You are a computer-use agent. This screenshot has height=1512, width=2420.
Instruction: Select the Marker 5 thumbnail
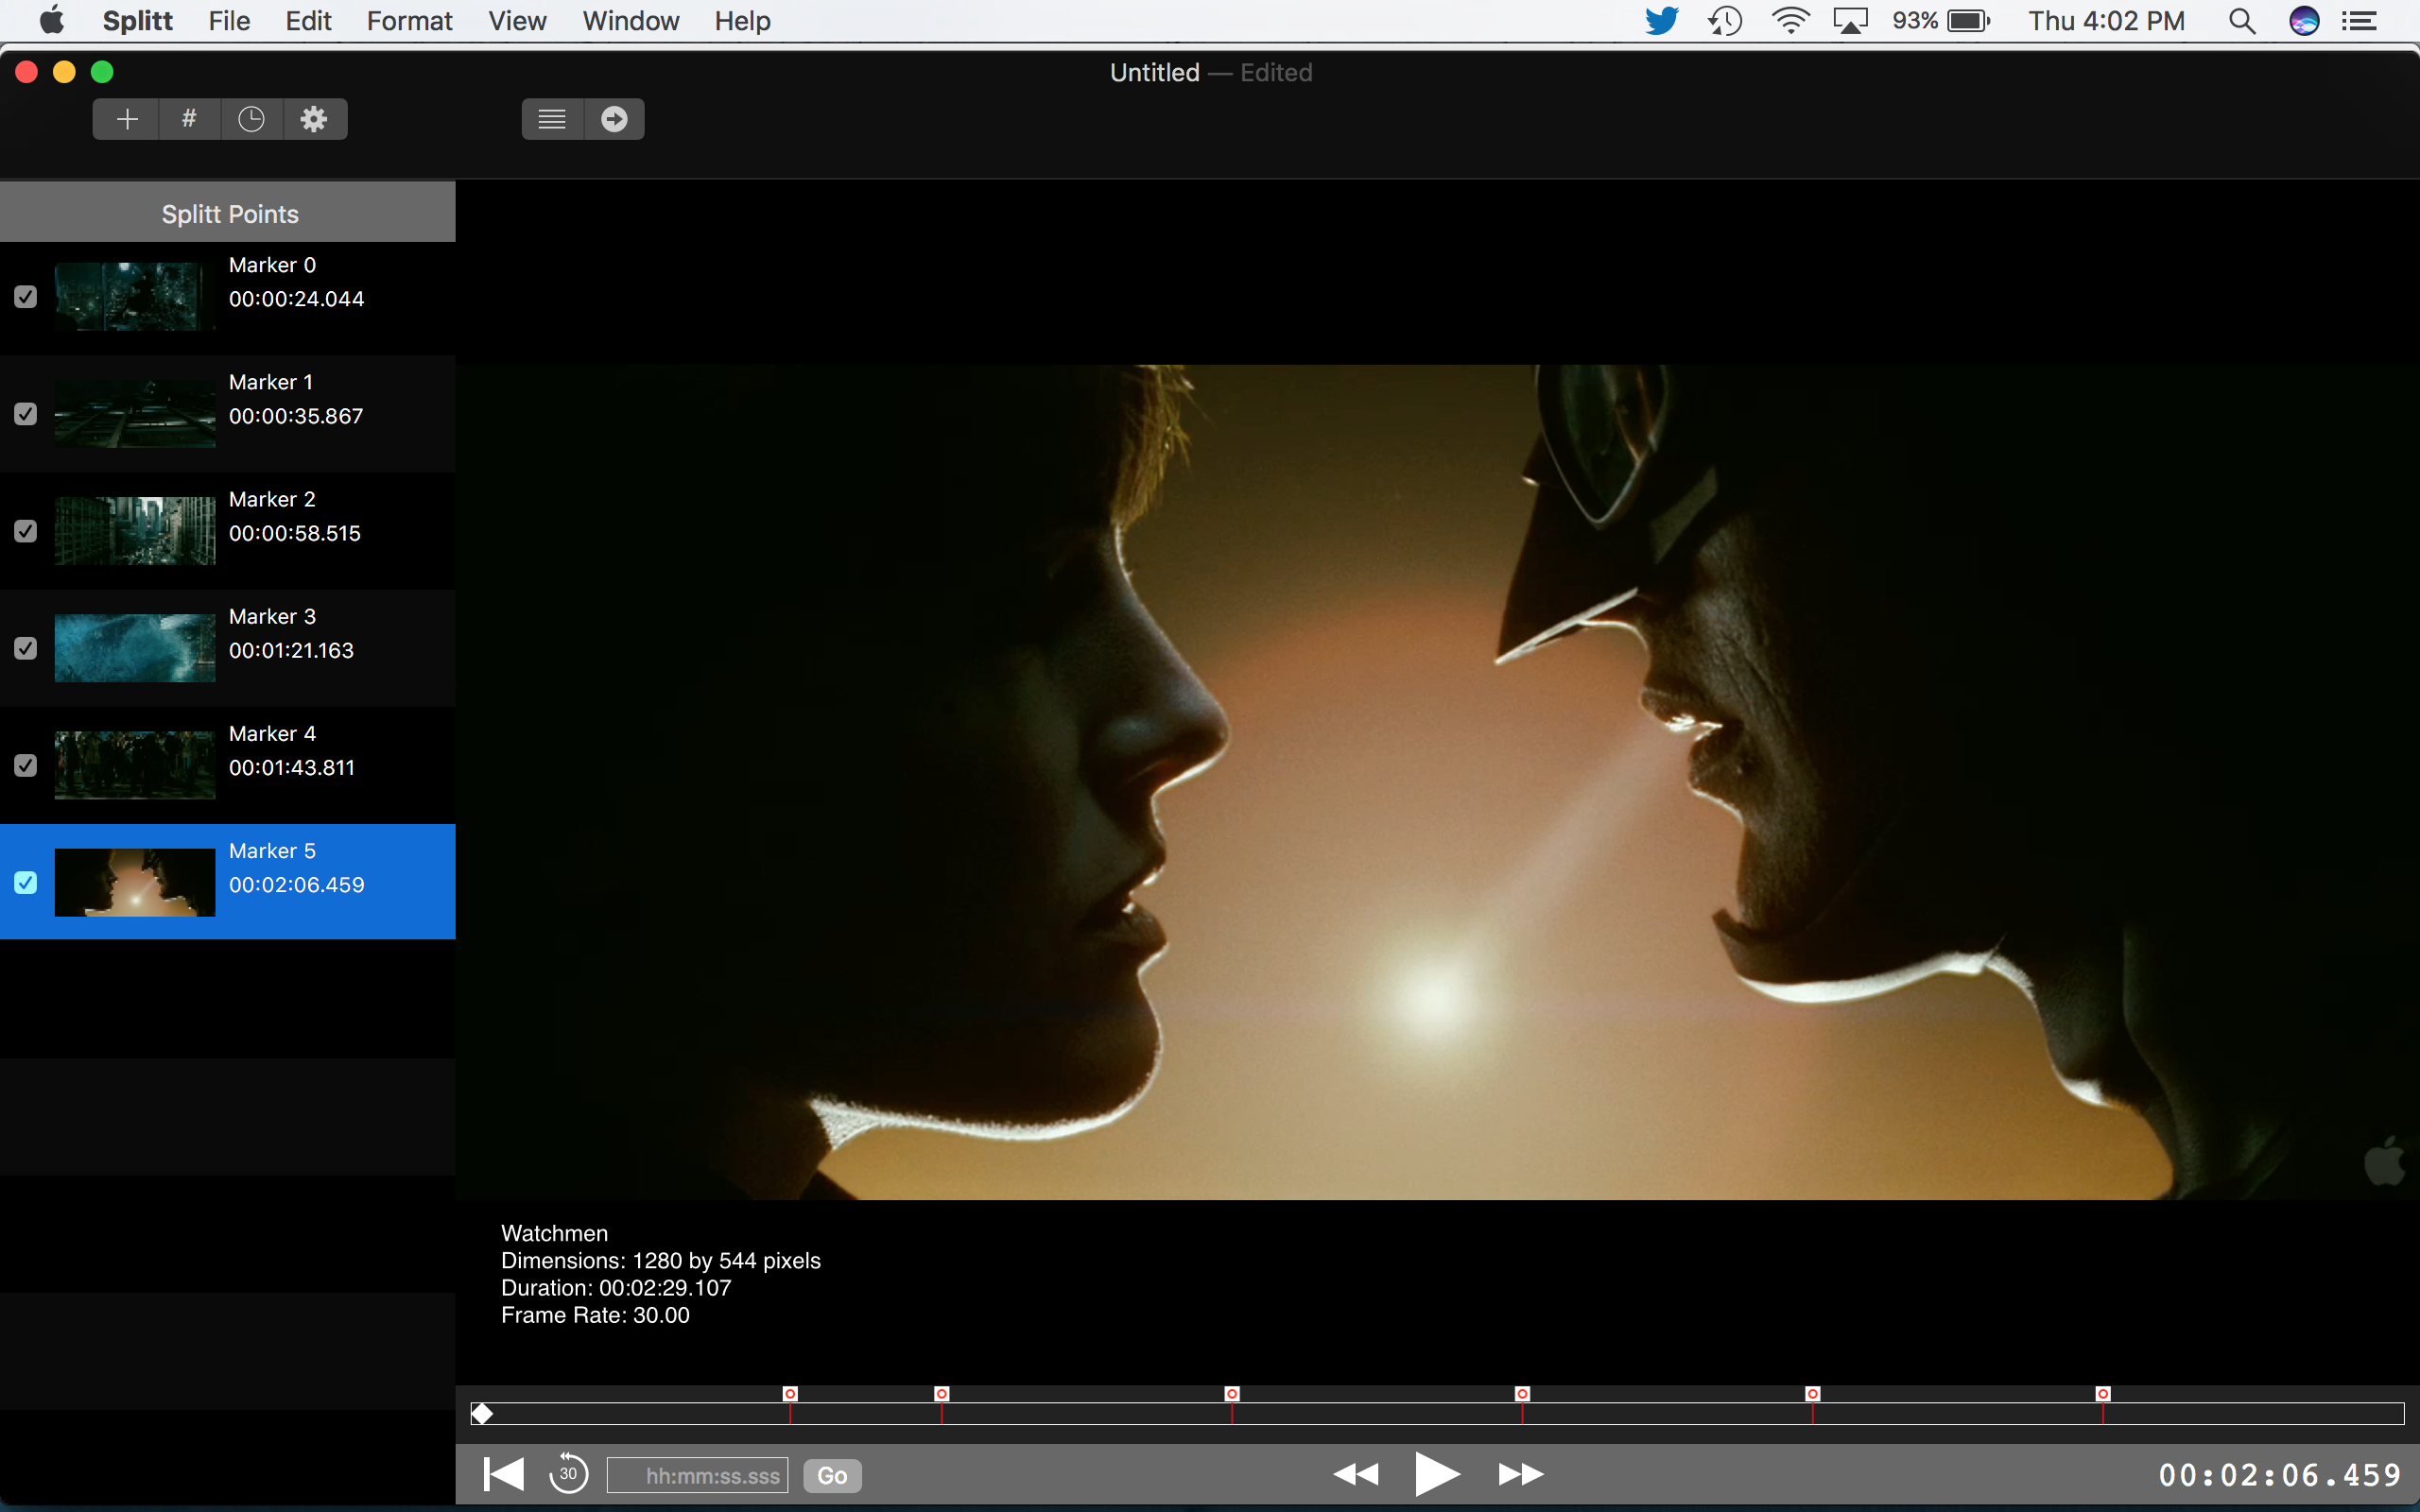tap(135, 882)
